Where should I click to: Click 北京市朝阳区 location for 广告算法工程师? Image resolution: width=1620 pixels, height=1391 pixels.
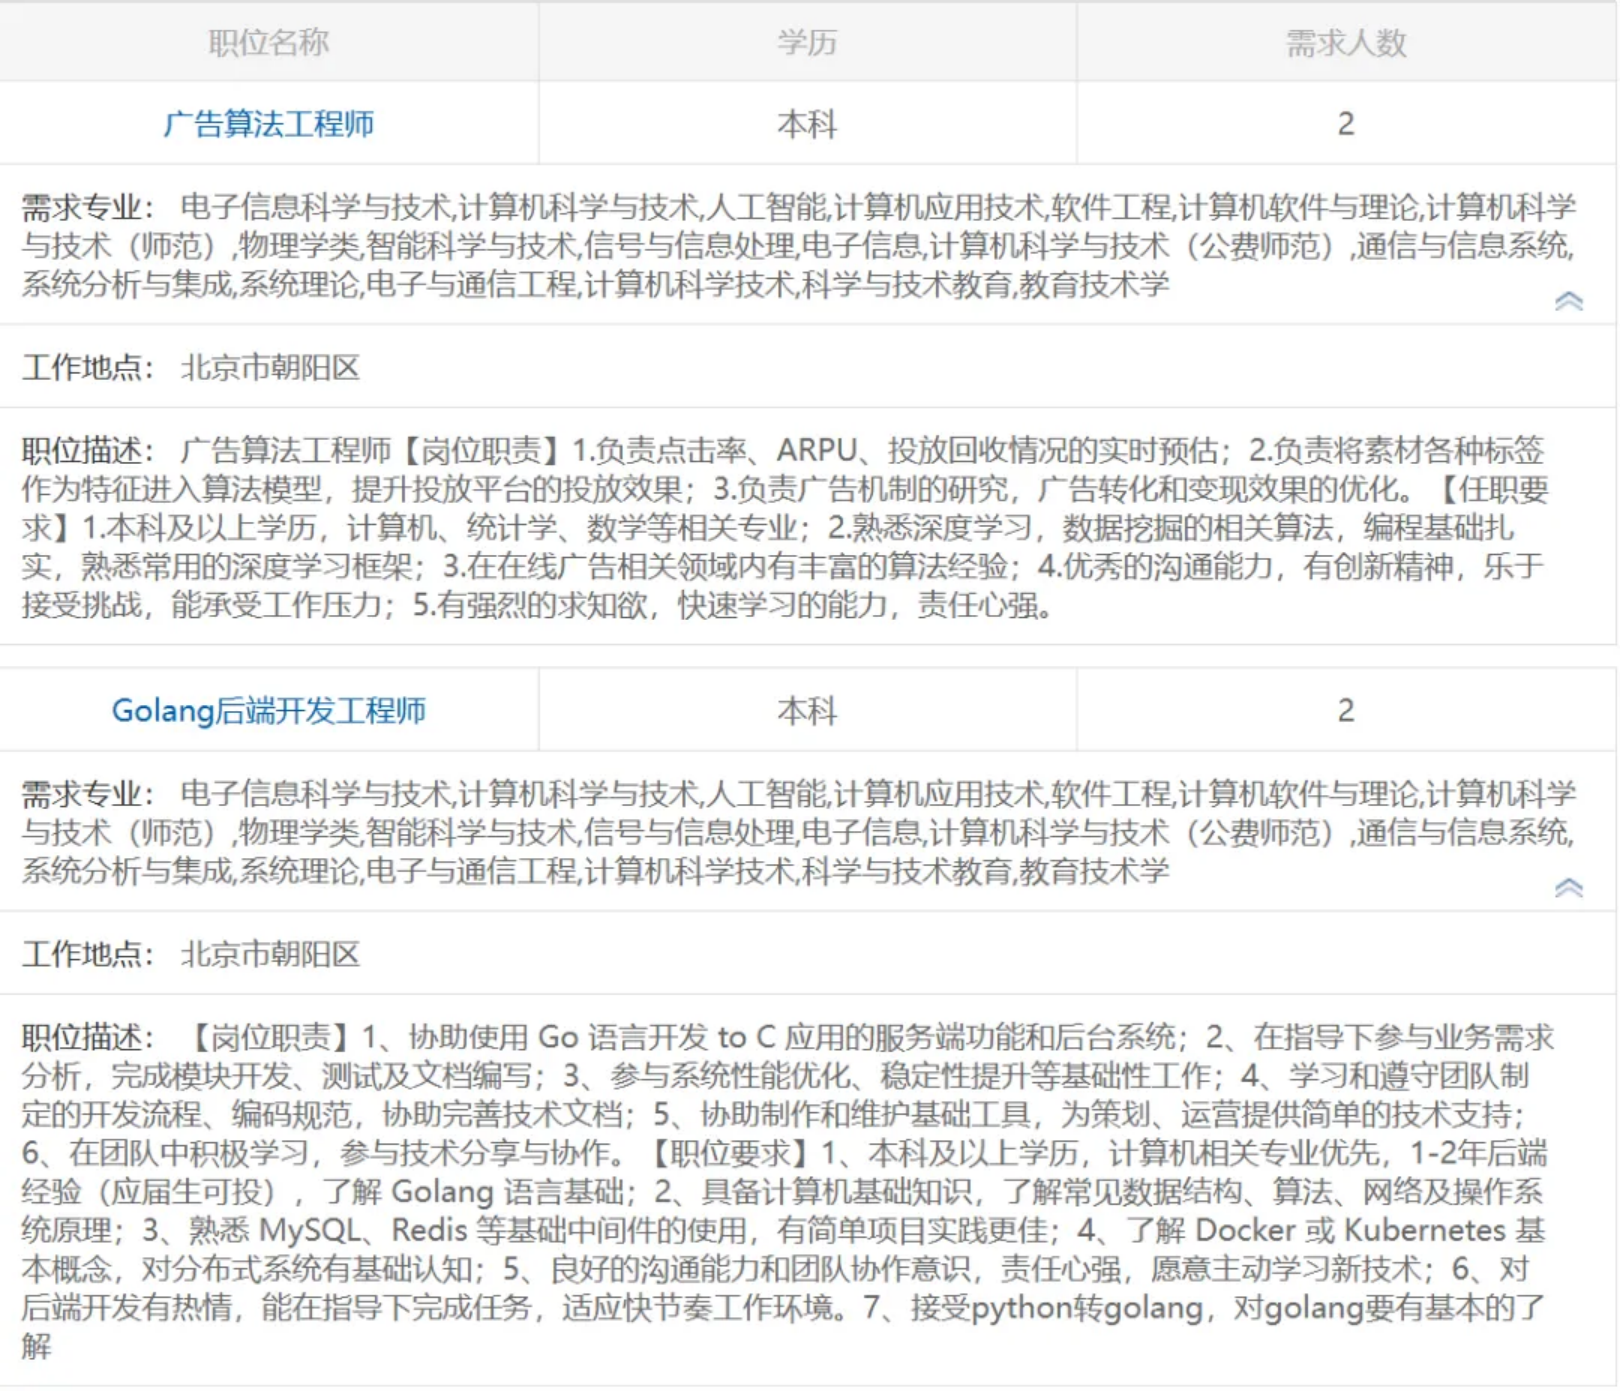[270, 368]
